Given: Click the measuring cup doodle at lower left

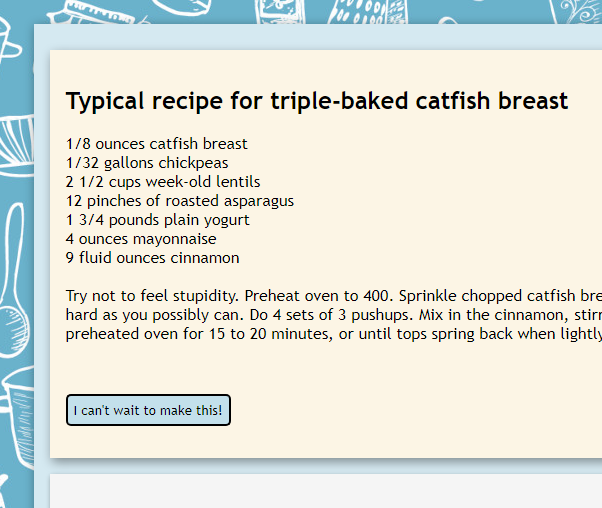Looking at the screenshot, I should (17, 402).
